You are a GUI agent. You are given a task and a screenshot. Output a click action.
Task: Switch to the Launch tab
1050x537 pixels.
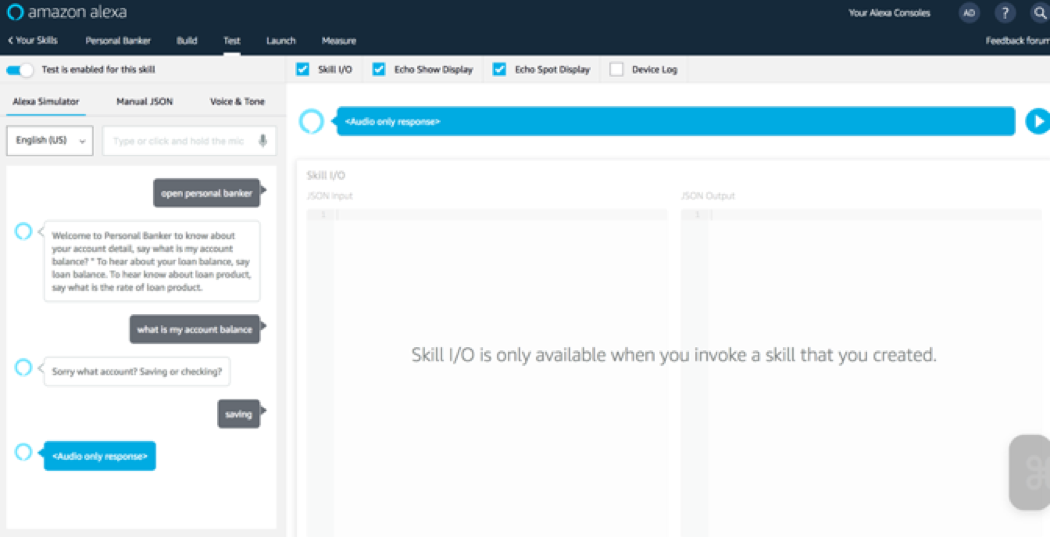coord(281,41)
